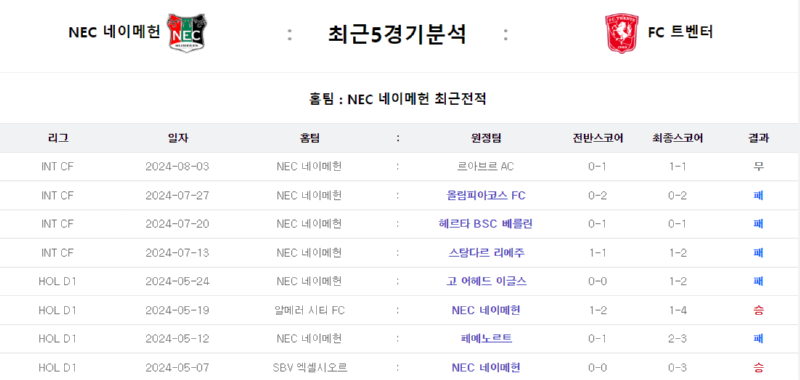The image size is (800, 380).
Task: Click the 최근5경기분석 page heading
Action: click(x=396, y=34)
